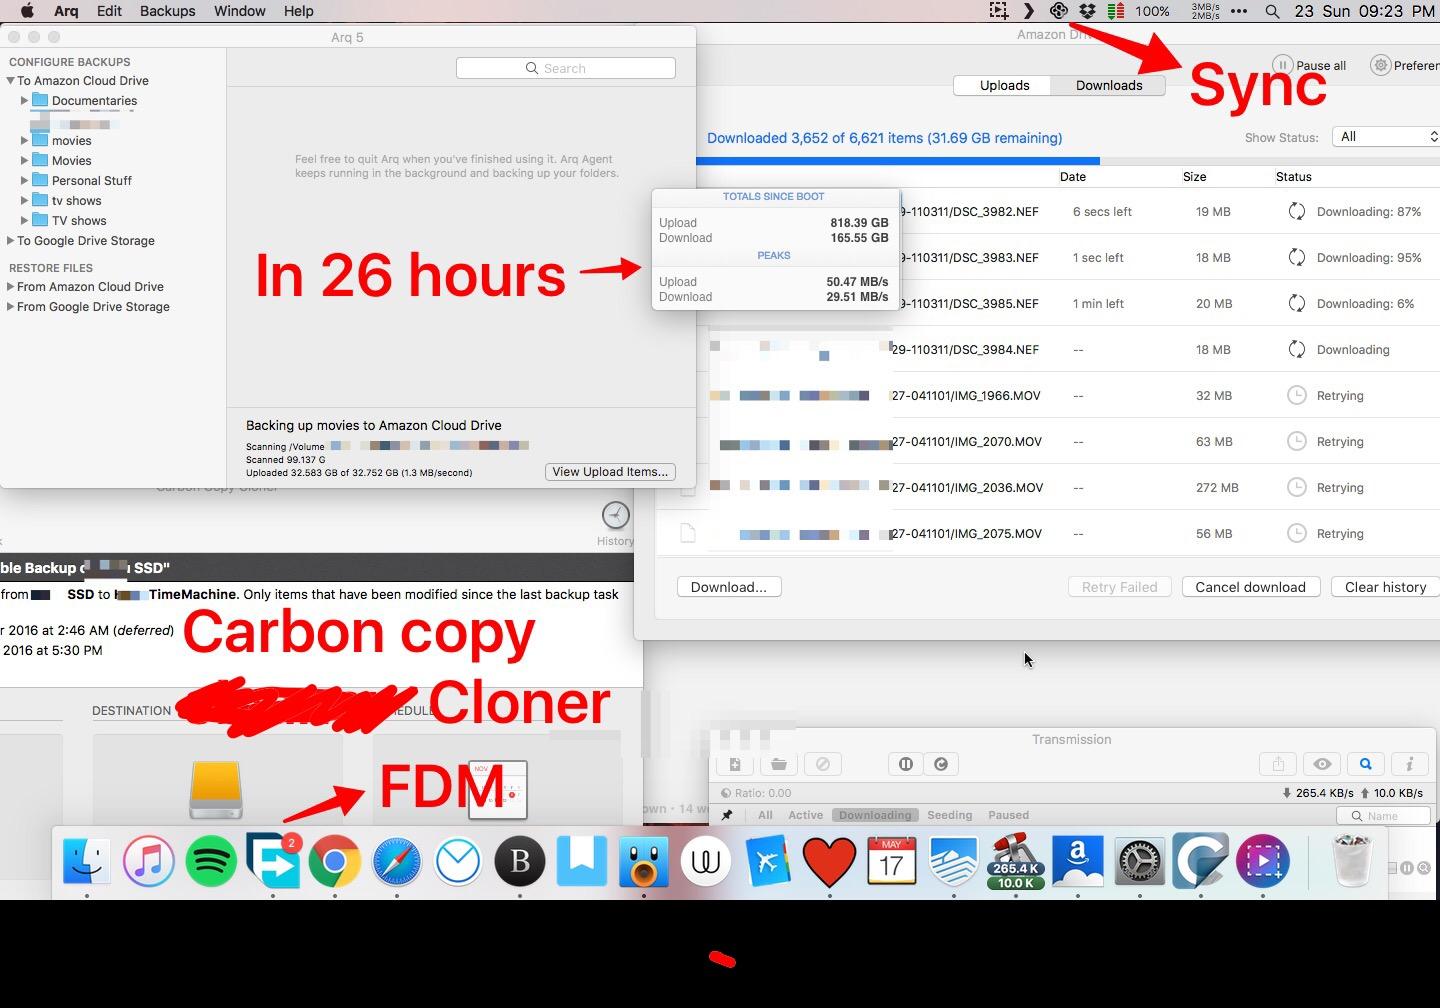Image resolution: width=1440 pixels, height=1008 pixels.
Task: Open the Edit menu
Action: point(109,11)
